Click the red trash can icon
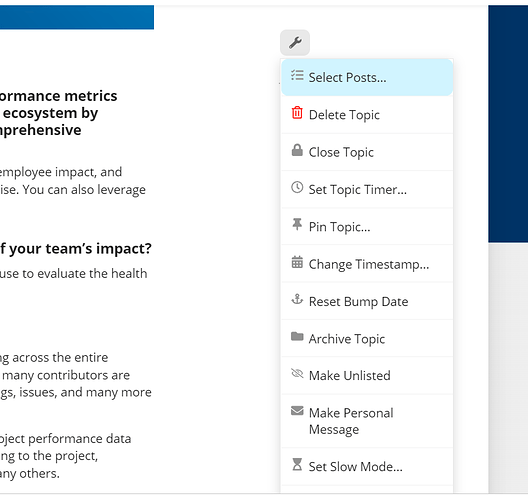This screenshot has height=500, width=528. click(x=297, y=113)
